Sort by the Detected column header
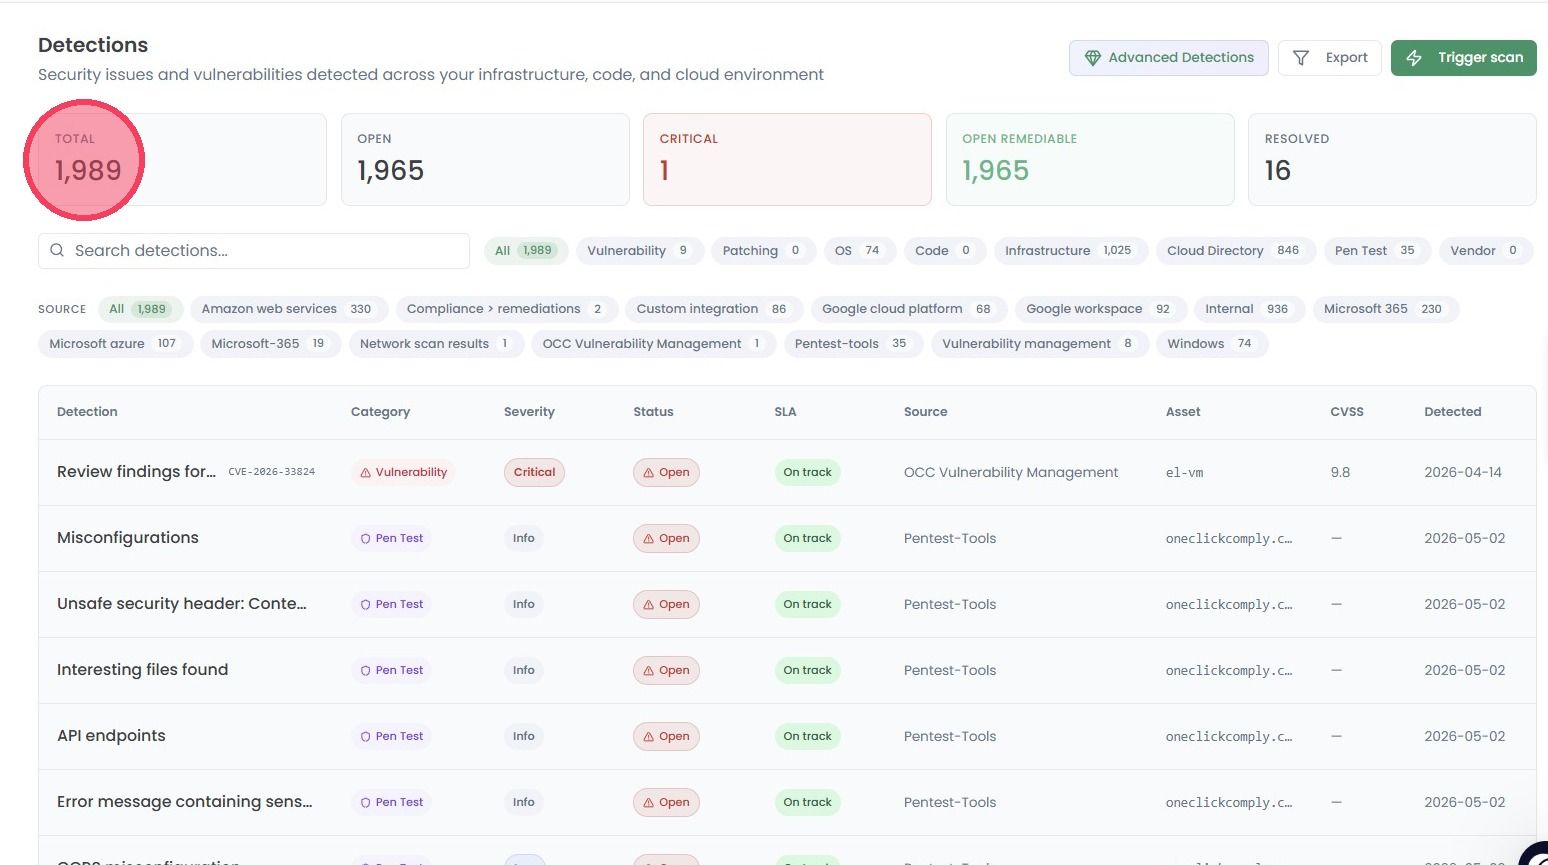 click(1452, 412)
